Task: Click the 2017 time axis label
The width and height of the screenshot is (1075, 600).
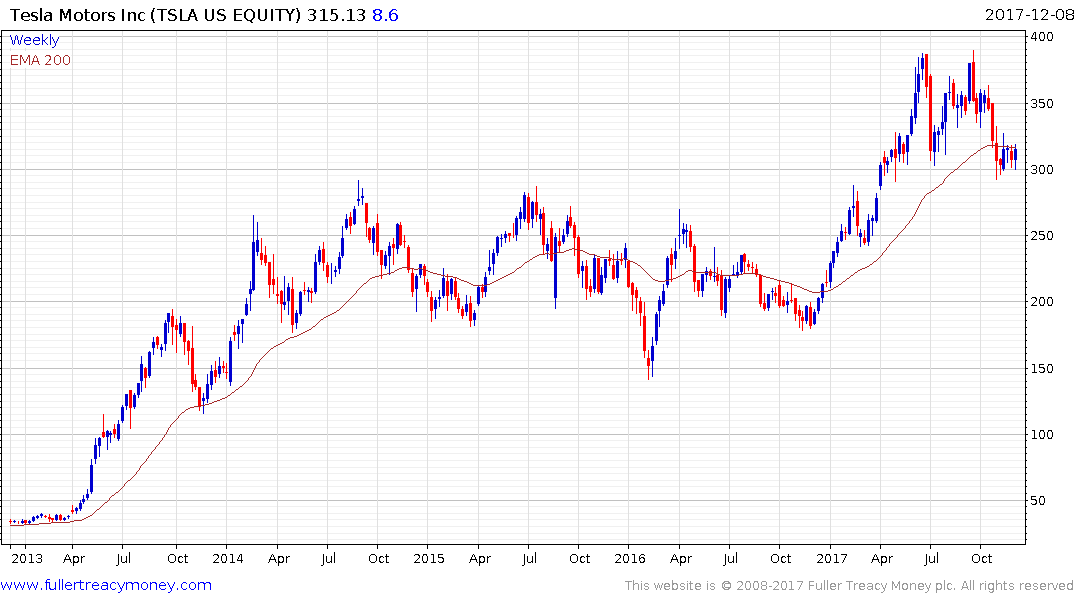Action: coord(832,558)
